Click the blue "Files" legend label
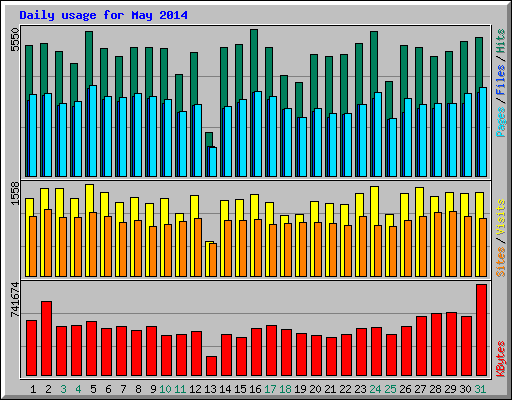This screenshot has width=512, height=400. 500,79
